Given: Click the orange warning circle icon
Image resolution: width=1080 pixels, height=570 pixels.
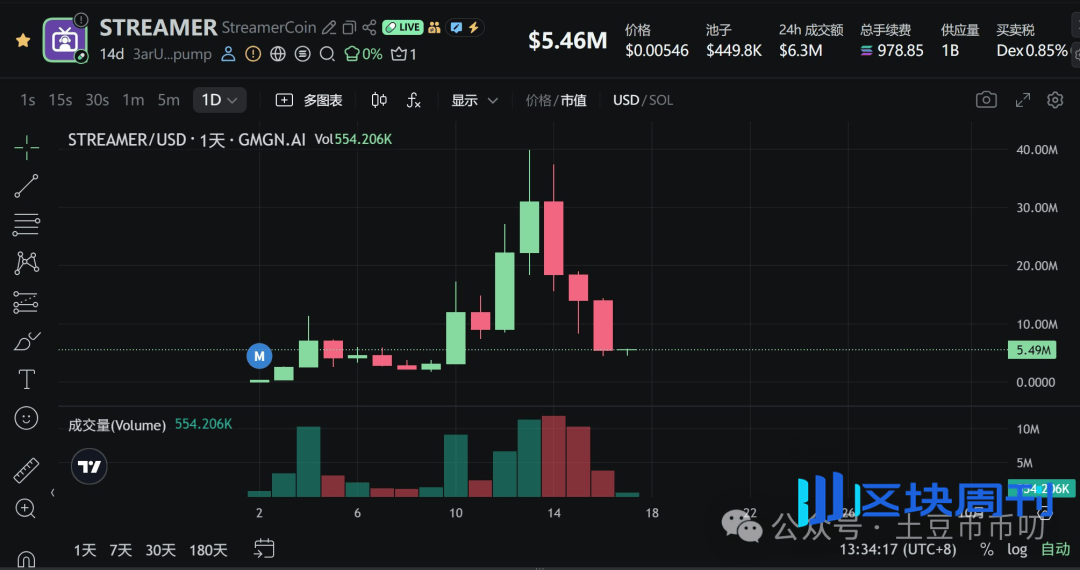Looking at the screenshot, I should pos(253,54).
